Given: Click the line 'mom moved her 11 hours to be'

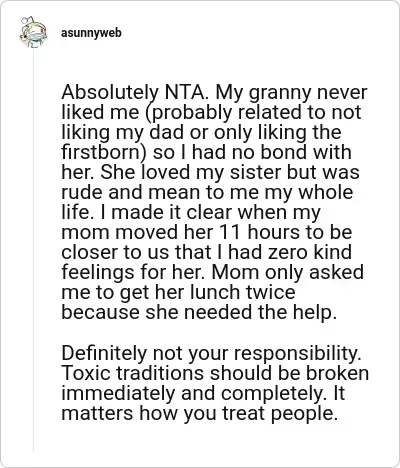Looking at the screenshot, I should (x=207, y=232).
